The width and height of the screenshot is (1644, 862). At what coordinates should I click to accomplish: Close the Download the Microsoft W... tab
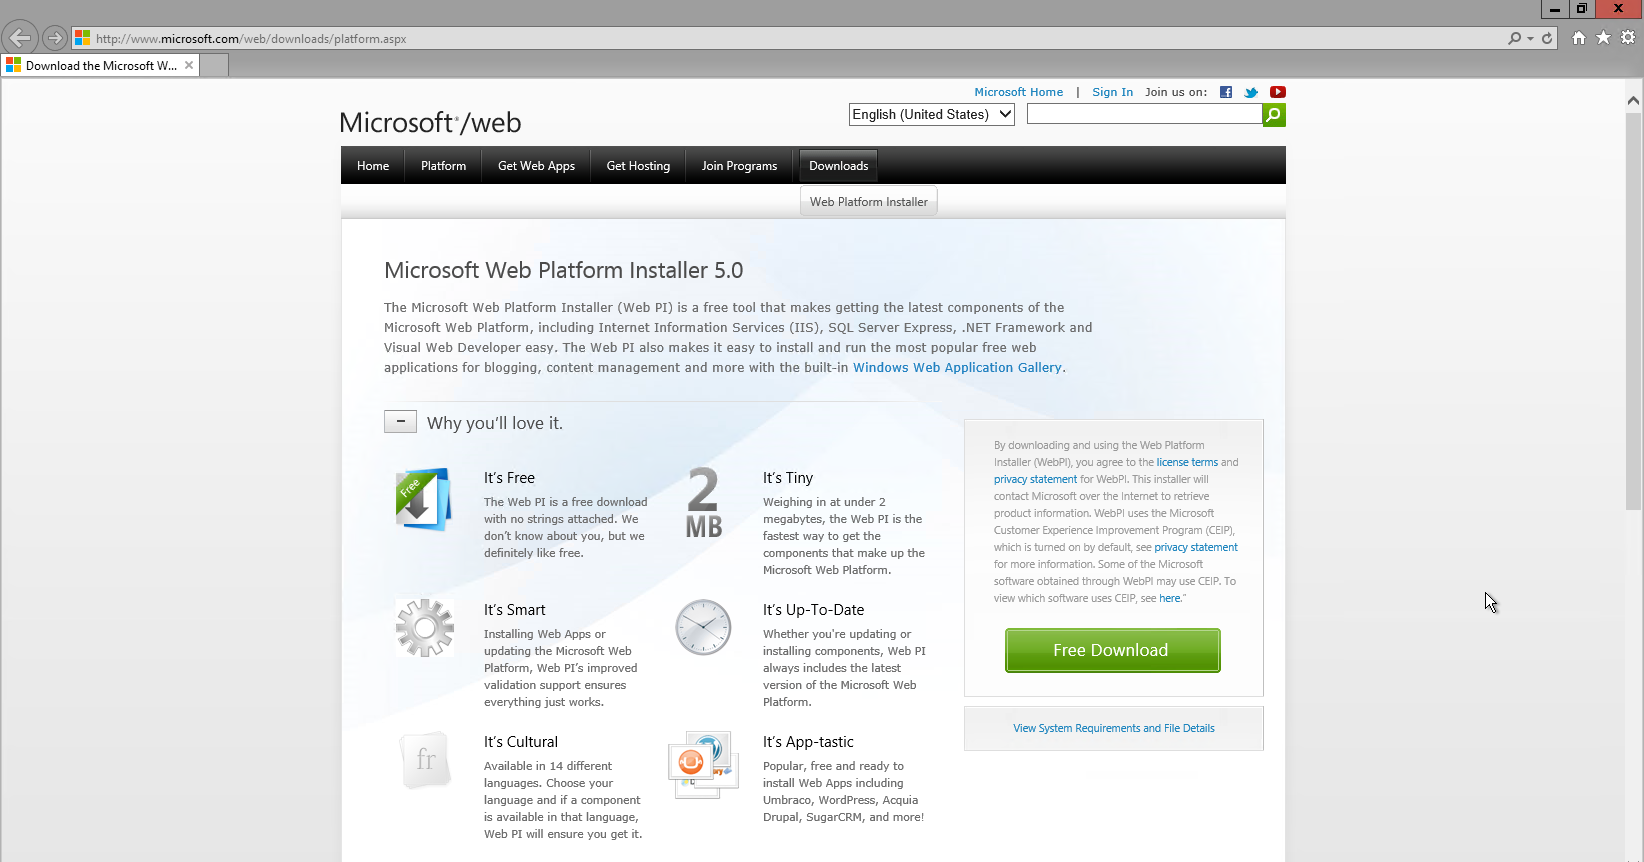tap(189, 65)
